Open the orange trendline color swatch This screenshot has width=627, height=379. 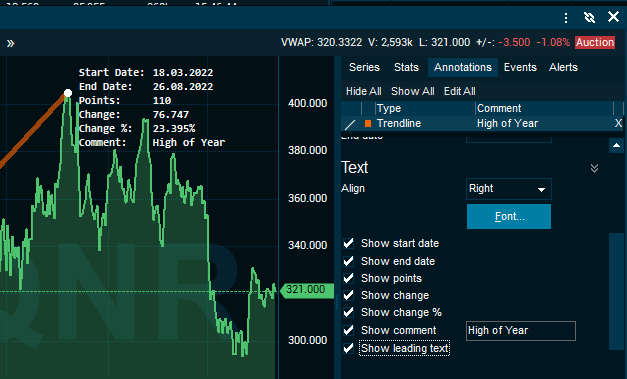click(368, 124)
